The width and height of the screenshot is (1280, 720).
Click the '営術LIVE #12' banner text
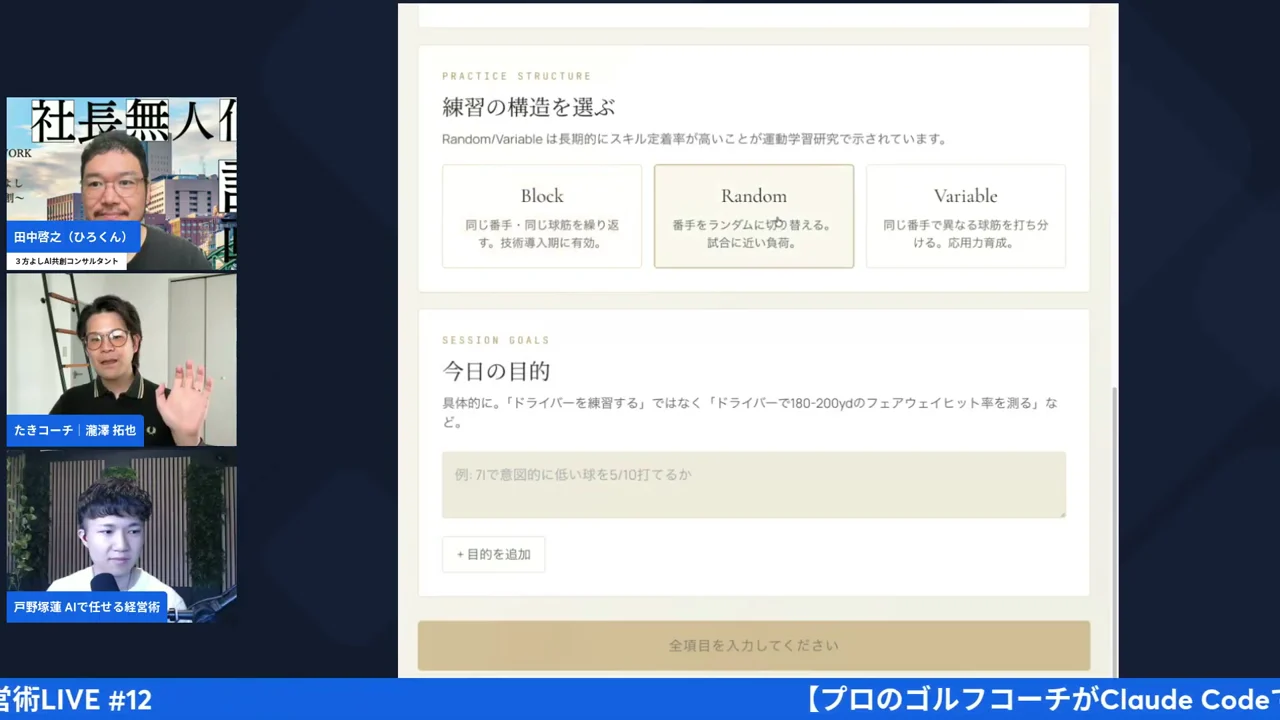76,700
